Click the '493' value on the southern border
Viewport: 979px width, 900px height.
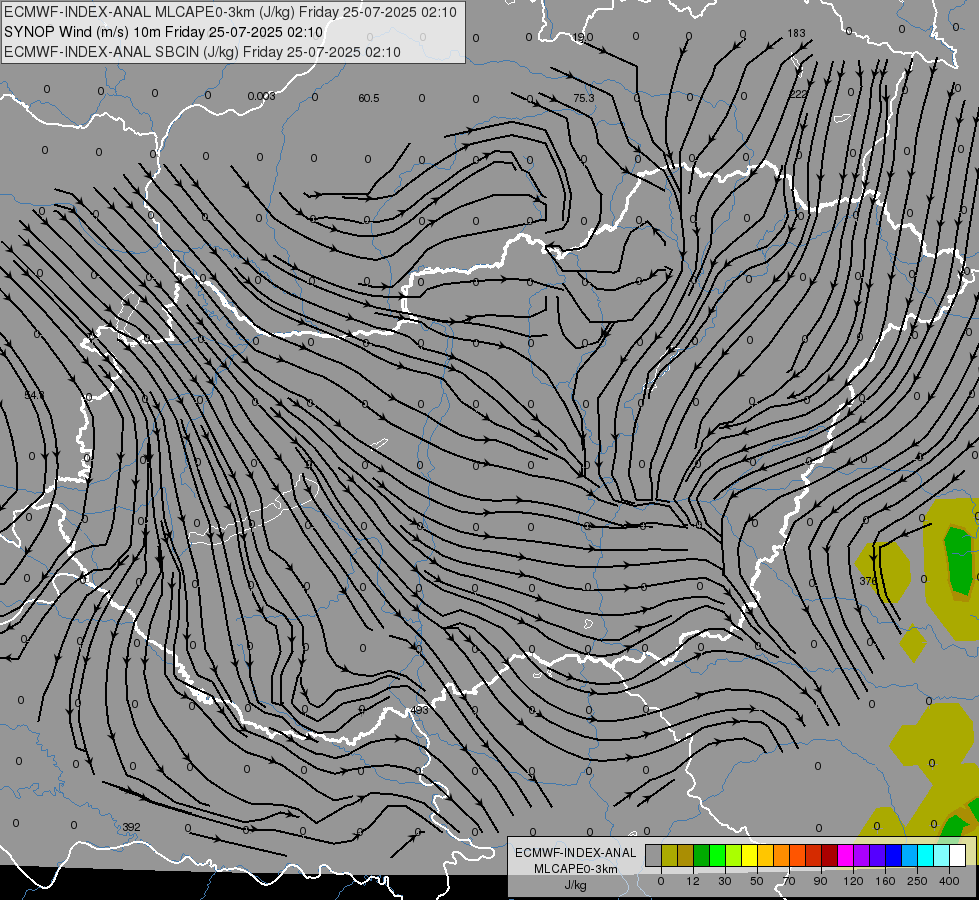420,710
